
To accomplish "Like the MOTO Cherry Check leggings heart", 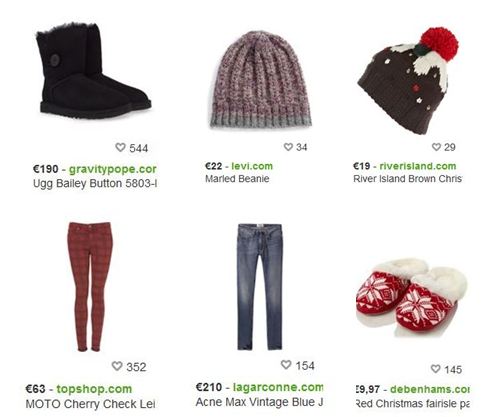I will [x=117, y=366].
